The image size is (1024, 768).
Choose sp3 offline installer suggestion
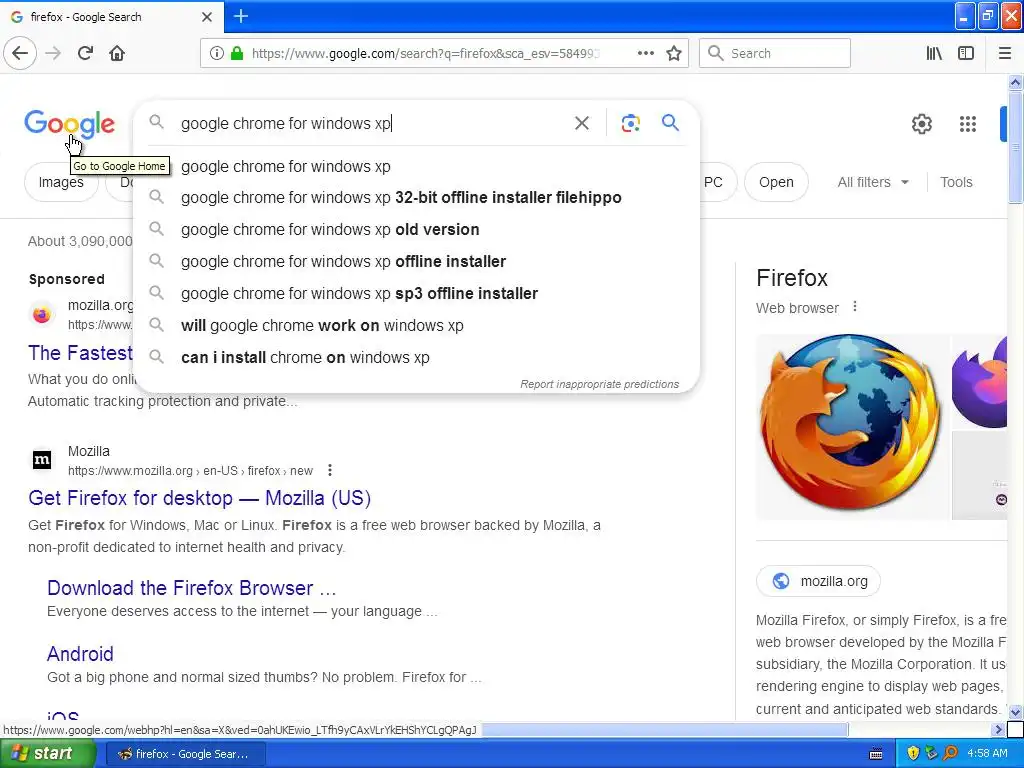click(416, 293)
